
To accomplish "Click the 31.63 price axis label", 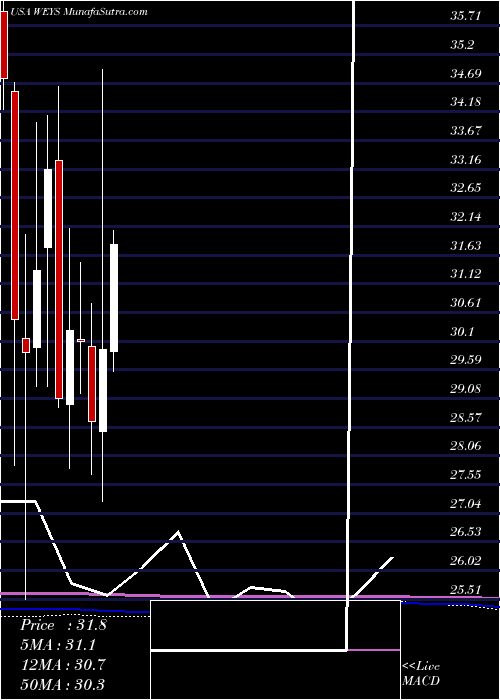I will 466,246.
